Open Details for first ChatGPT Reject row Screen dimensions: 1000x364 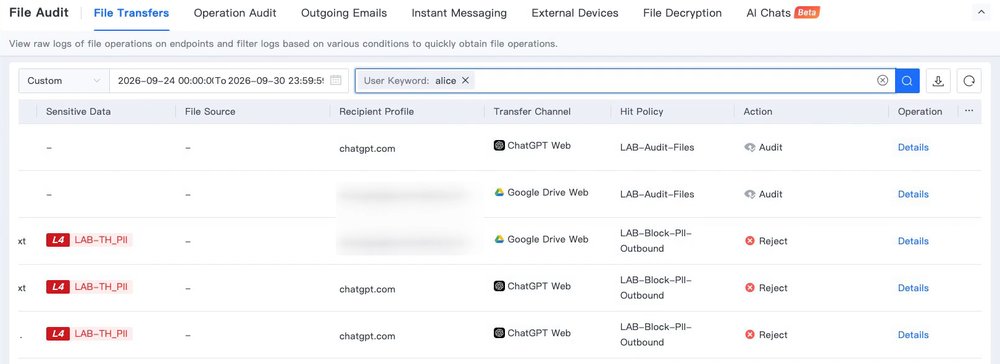point(913,288)
